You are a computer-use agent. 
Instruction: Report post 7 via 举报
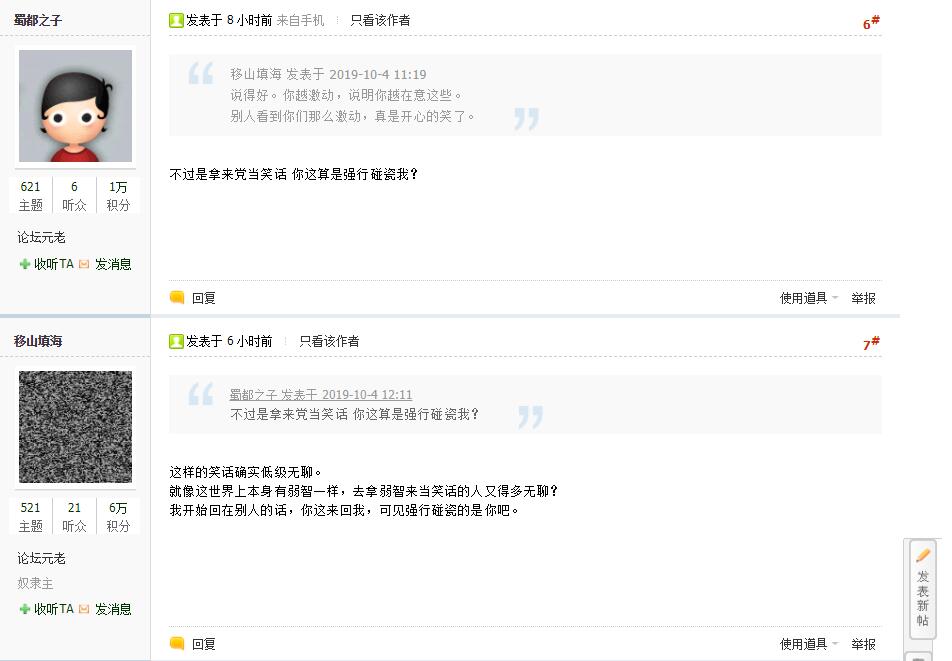pyautogui.click(x=863, y=644)
